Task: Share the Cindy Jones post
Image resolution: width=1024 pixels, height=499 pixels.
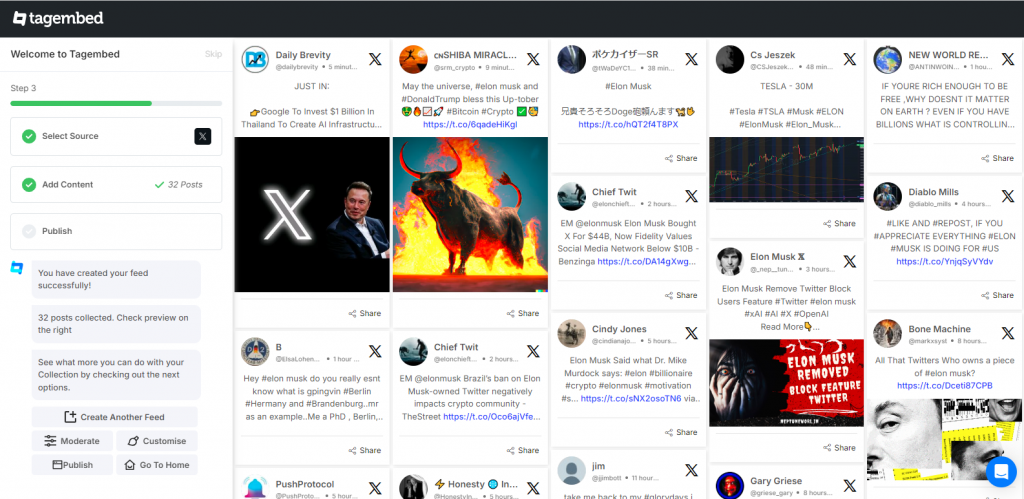Action: pyautogui.click(x=681, y=432)
